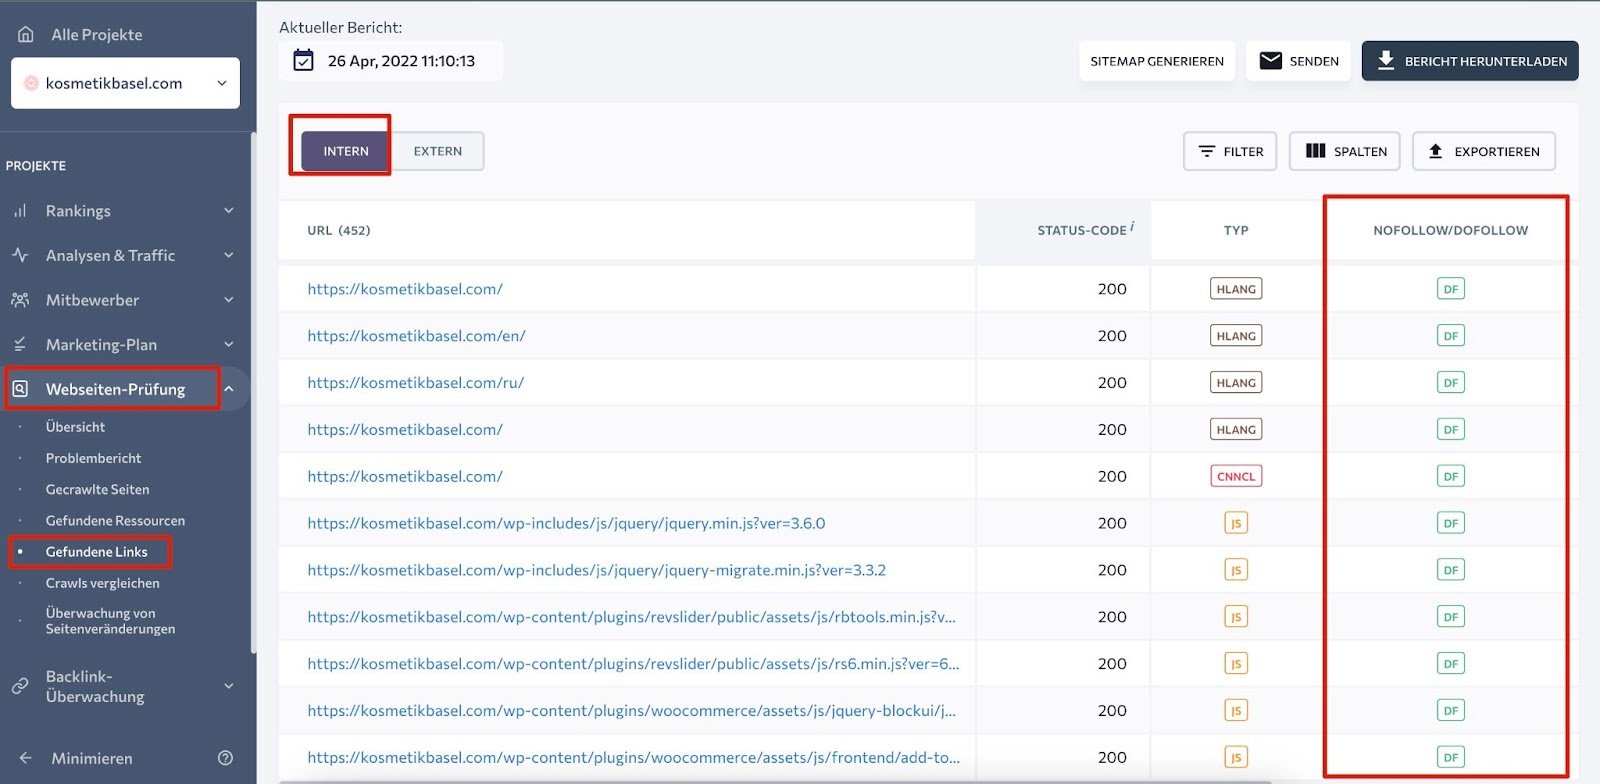Click the Webseiten-Prüfung magnifier icon
The image size is (1600, 784).
tap(20, 389)
